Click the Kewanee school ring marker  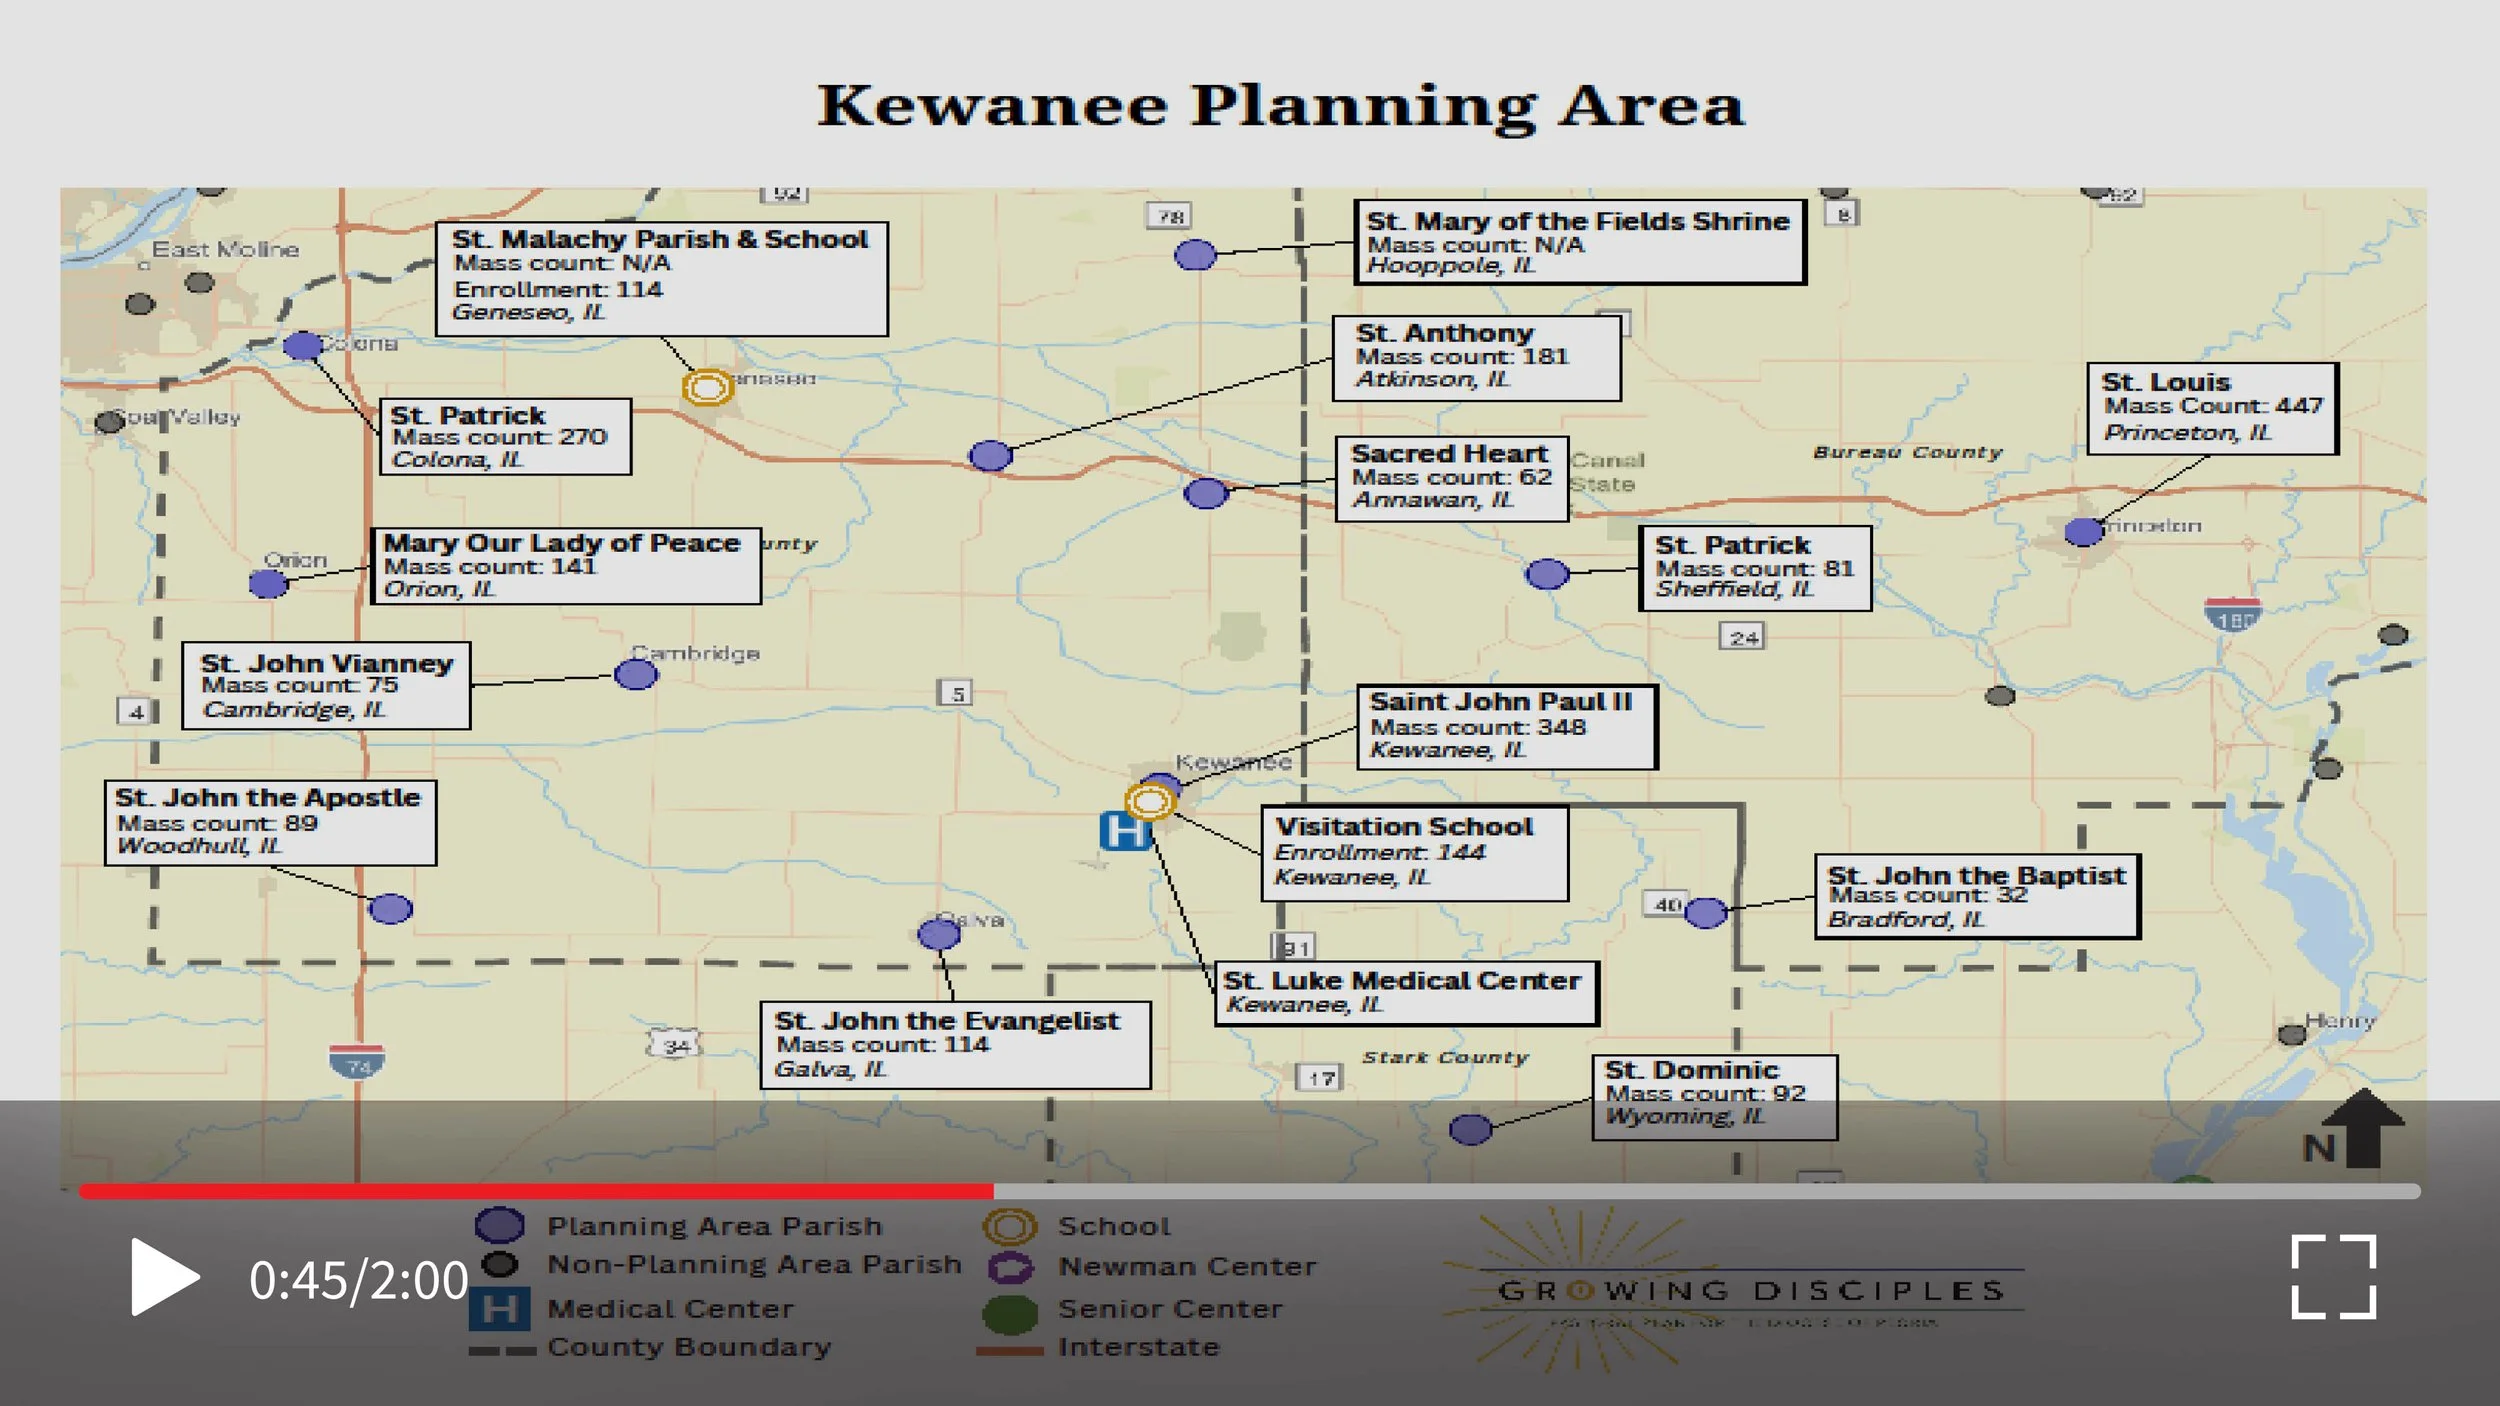tap(1149, 801)
